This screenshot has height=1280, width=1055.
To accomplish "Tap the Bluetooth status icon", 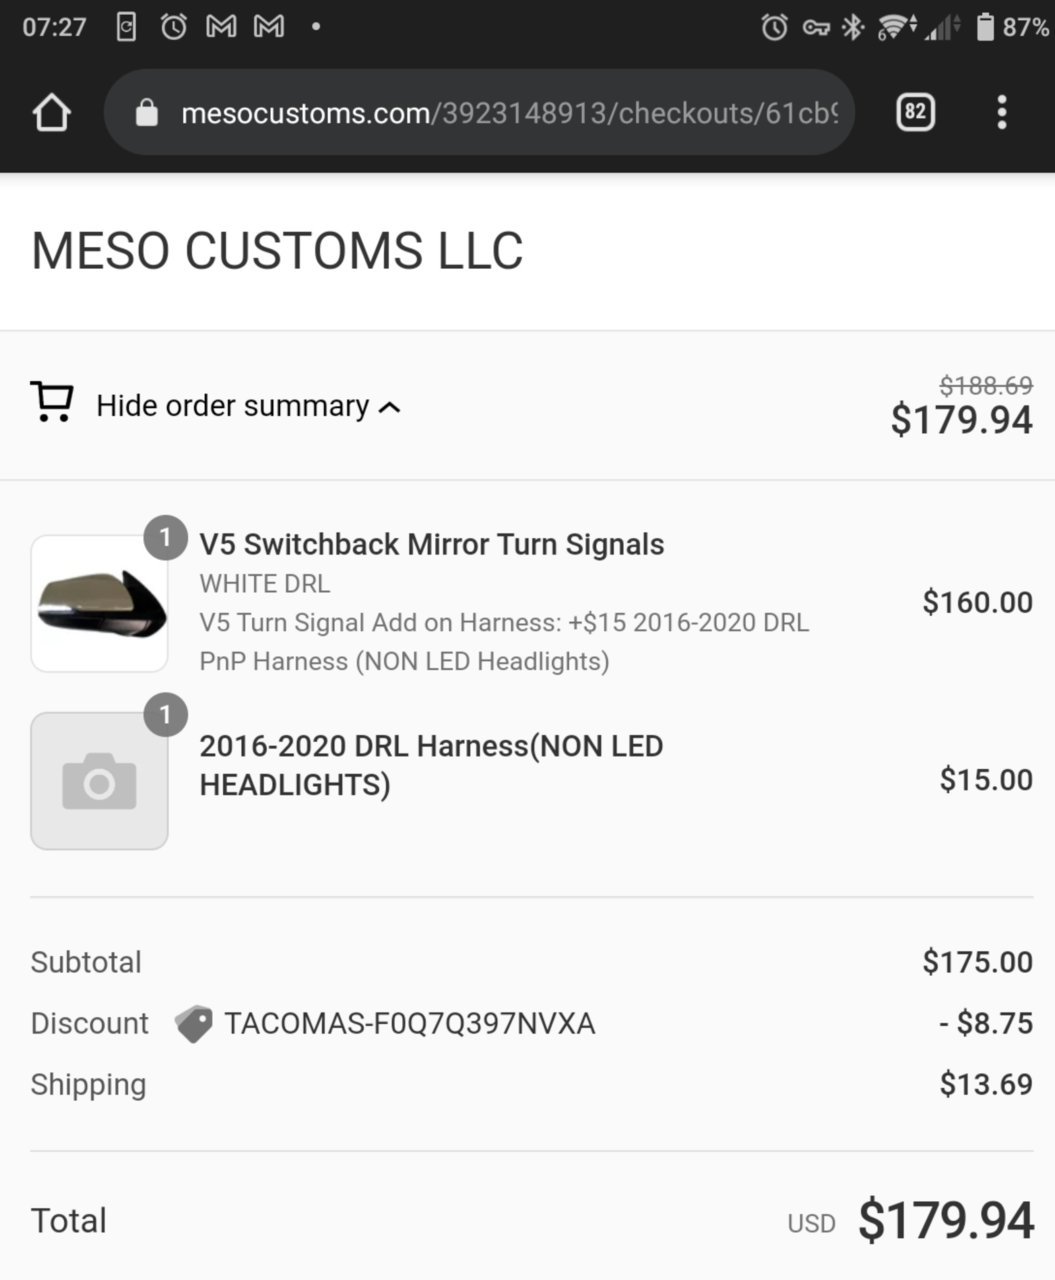I will pos(852,27).
